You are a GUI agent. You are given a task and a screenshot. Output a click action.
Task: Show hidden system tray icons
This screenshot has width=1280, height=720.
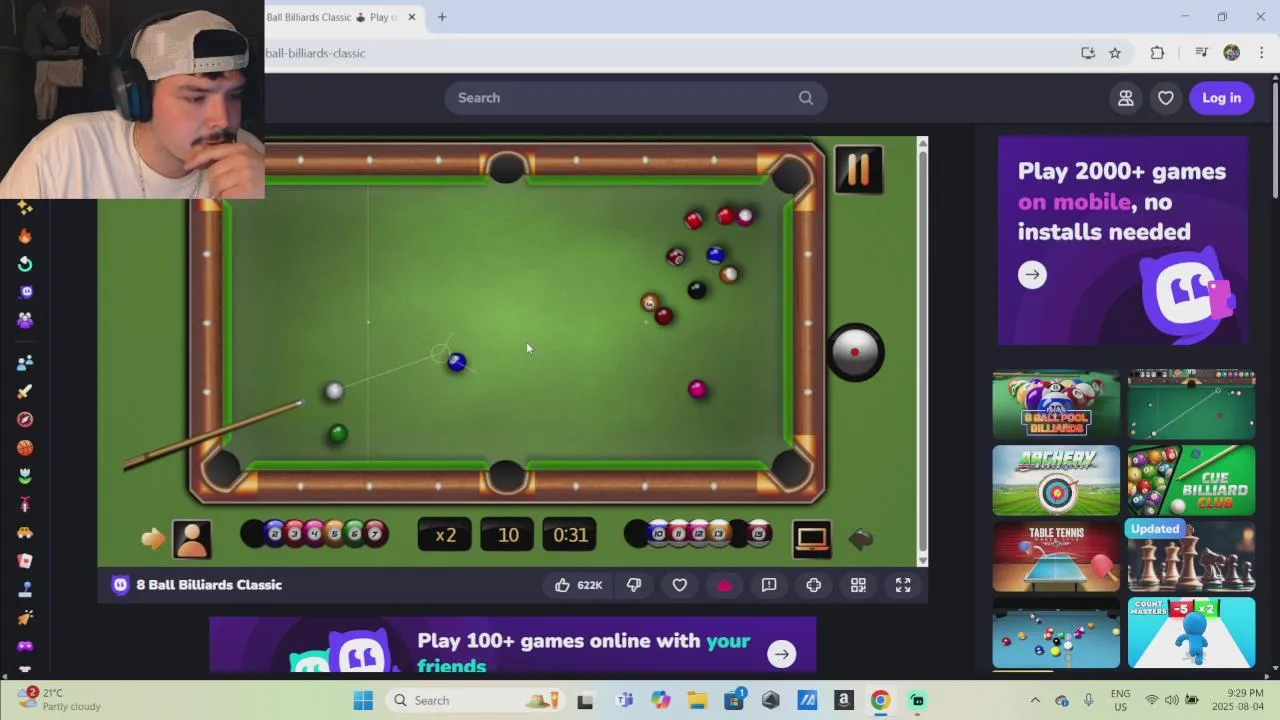[x=1035, y=700]
